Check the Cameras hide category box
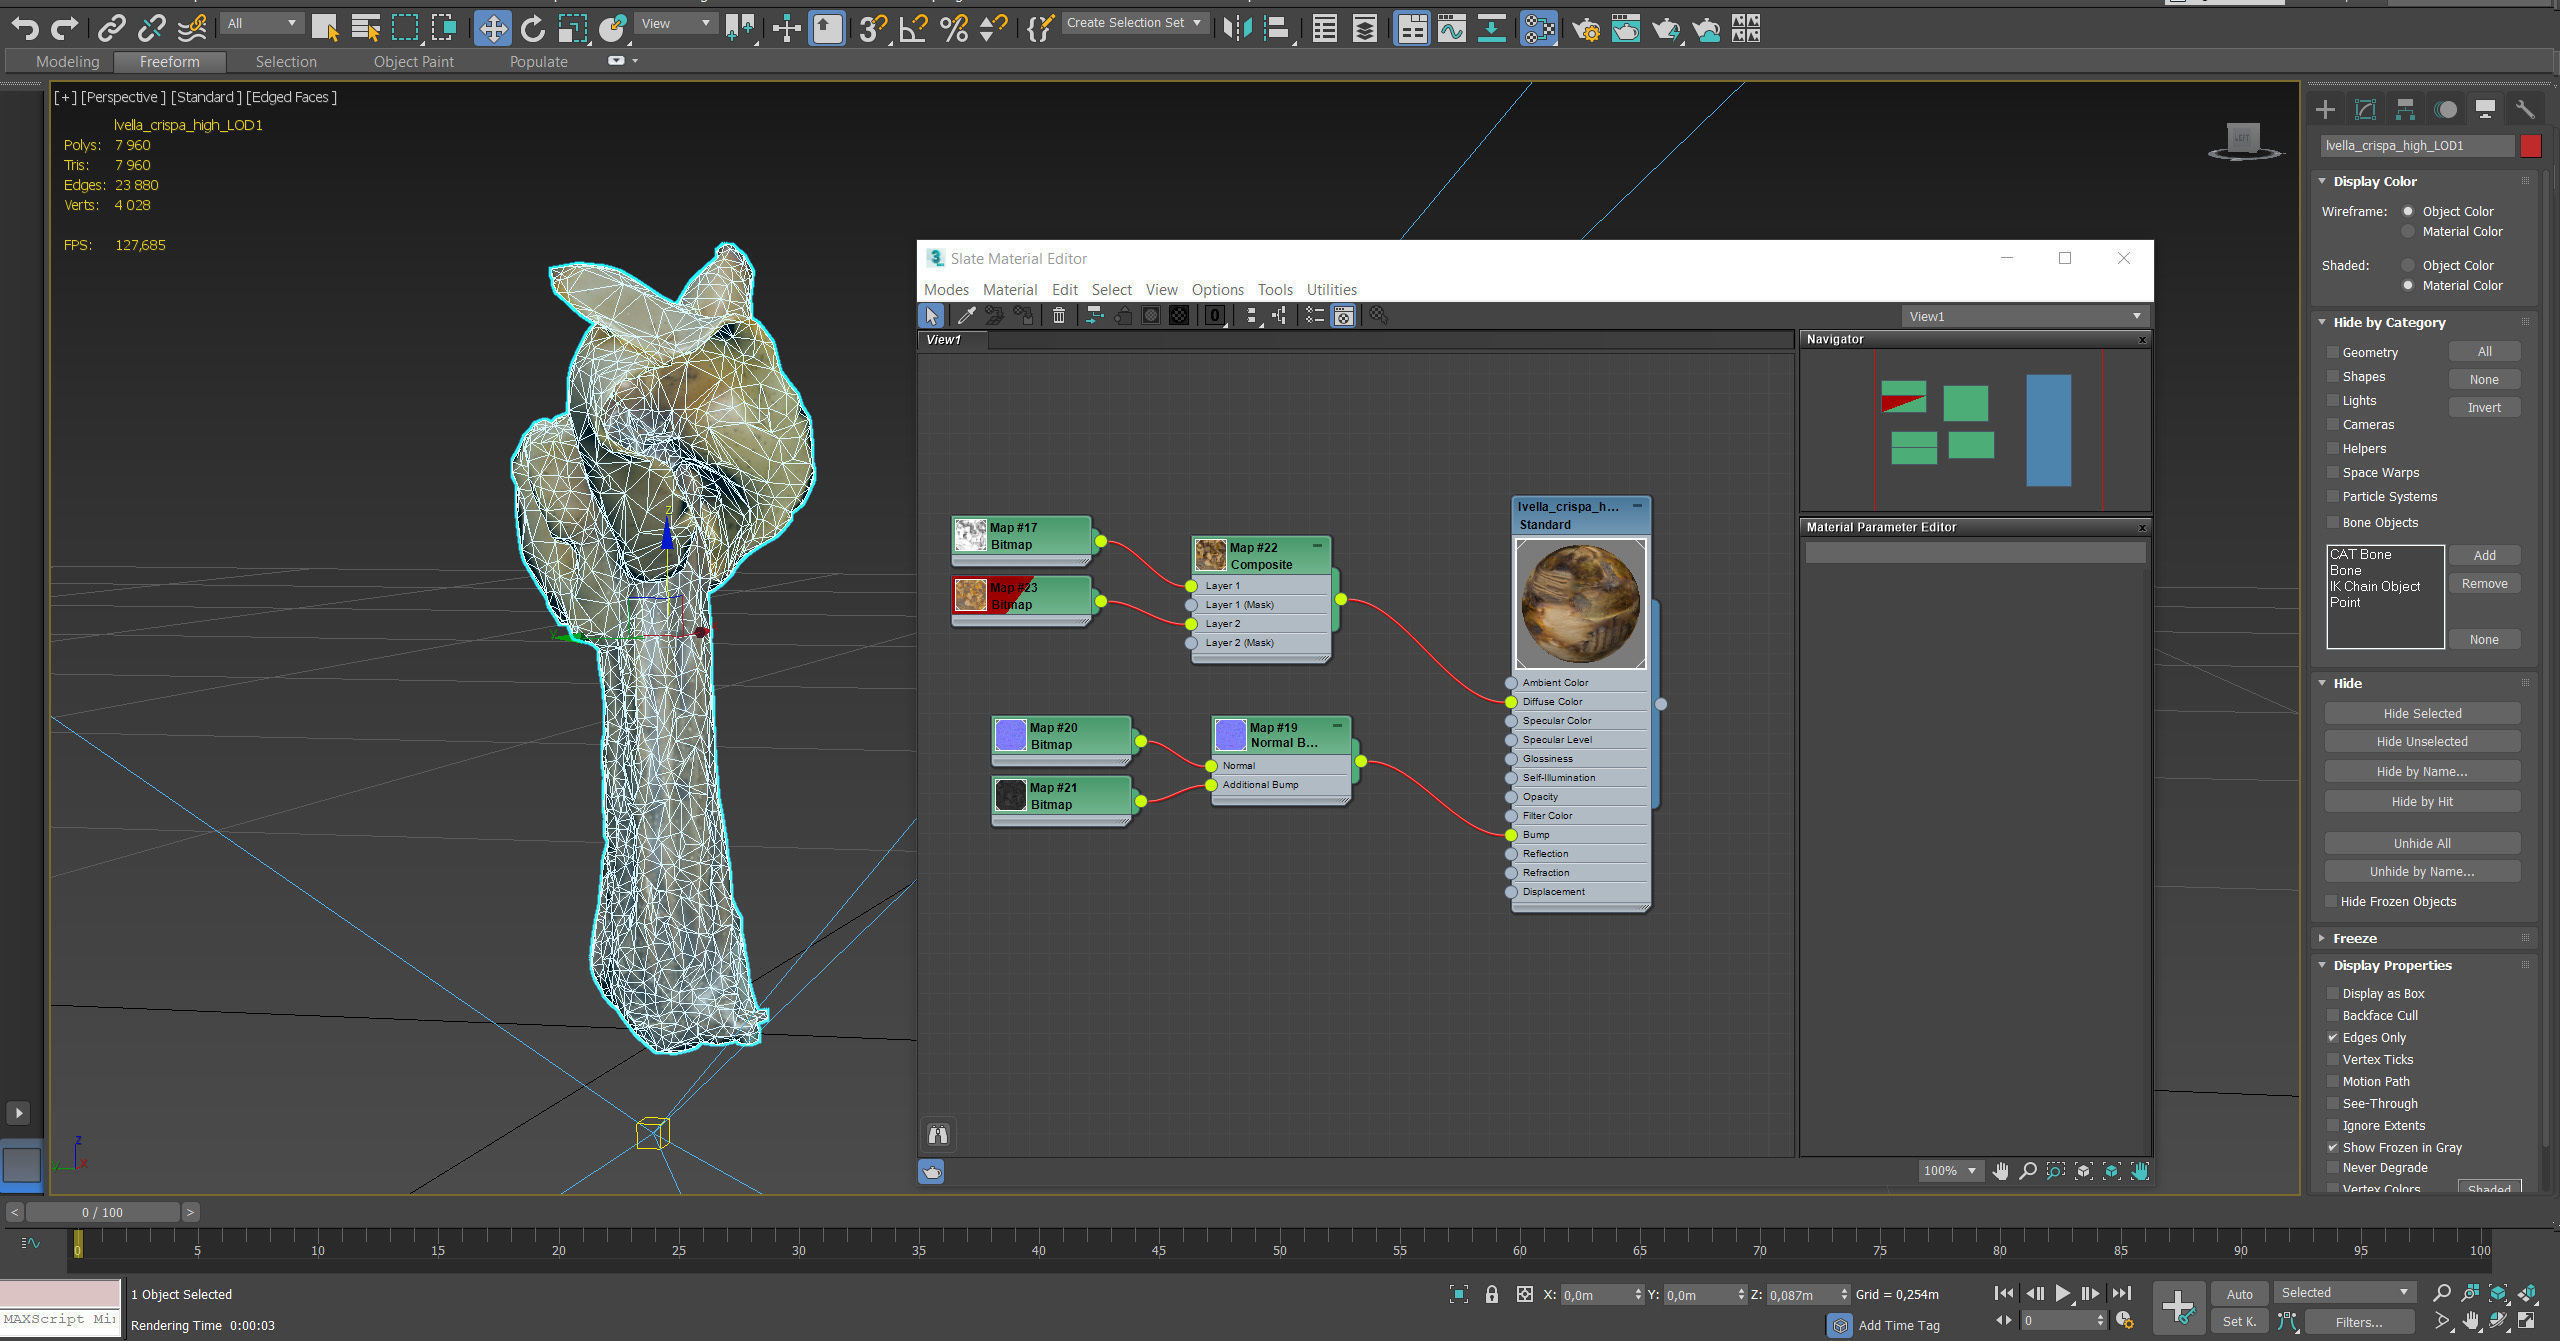 coord(2332,424)
